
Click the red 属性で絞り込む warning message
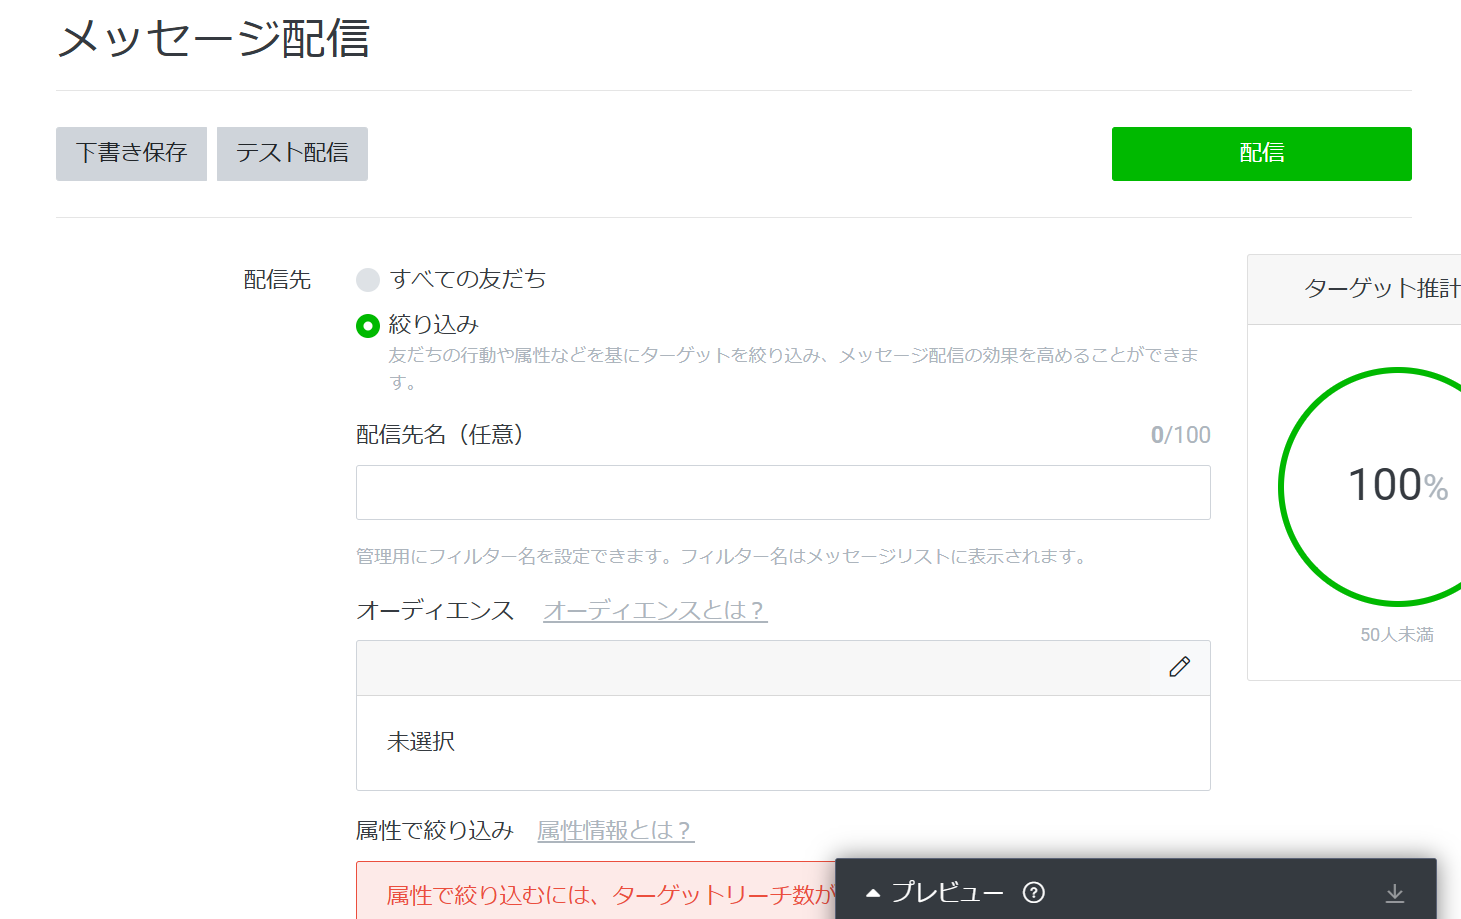(x=600, y=894)
